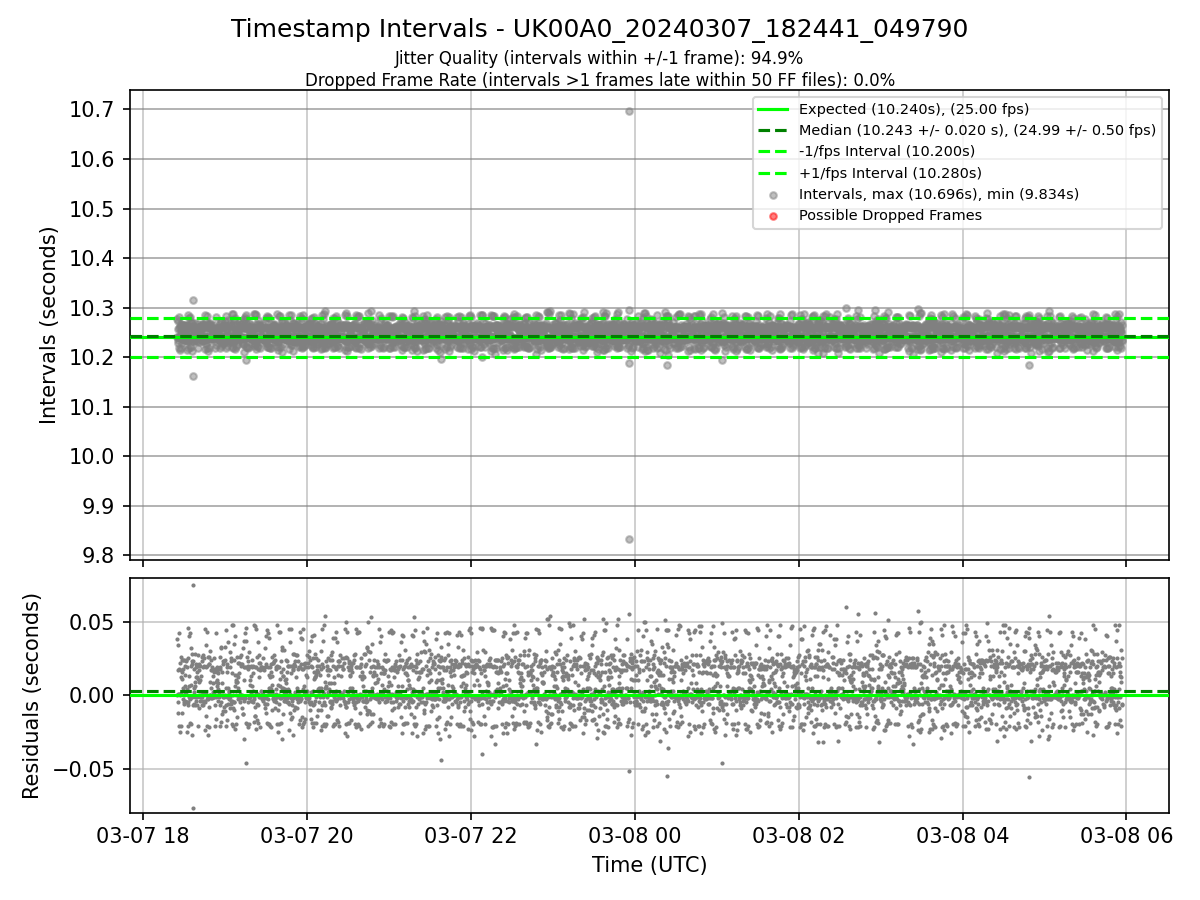The width and height of the screenshot is (1200, 900).
Task: Click the y-axis tick label 9.8
Action: 97,556
